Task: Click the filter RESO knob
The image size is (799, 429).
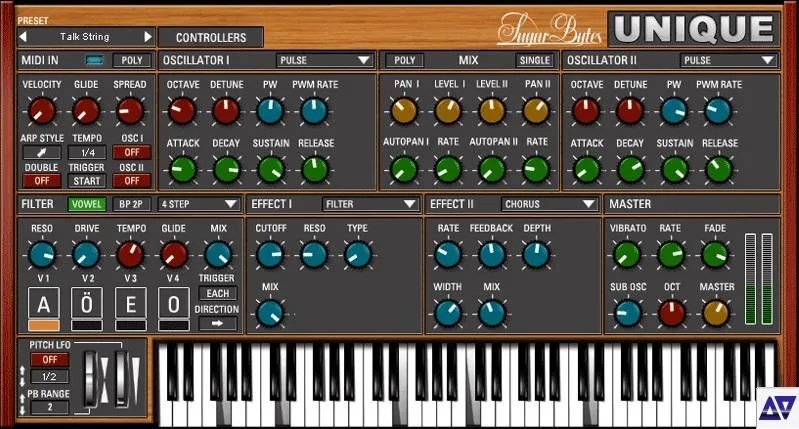Action: click(42, 255)
